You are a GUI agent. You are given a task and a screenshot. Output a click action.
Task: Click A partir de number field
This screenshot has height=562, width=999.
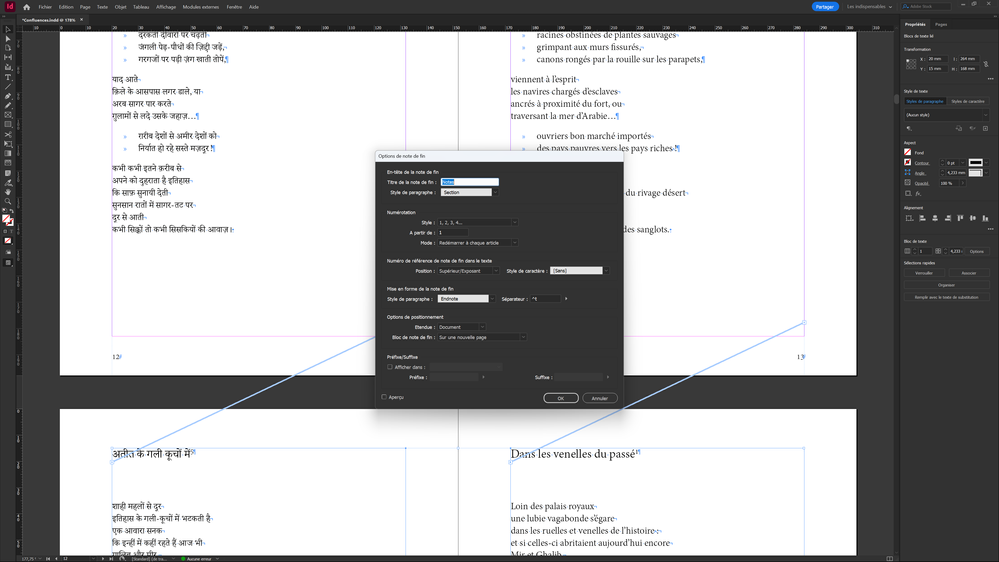pos(452,233)
